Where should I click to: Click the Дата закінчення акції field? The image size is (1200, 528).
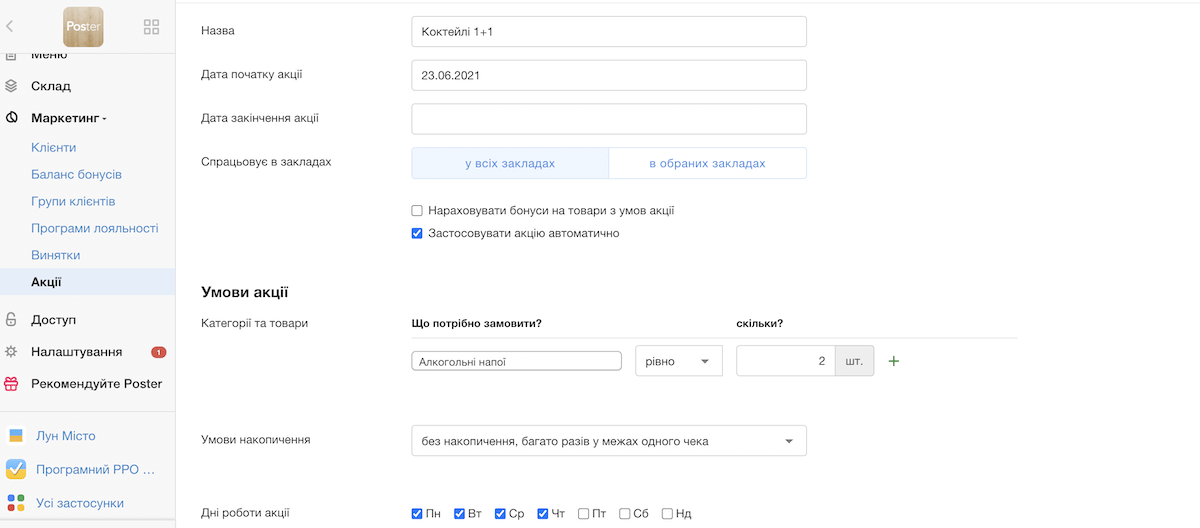608,119
